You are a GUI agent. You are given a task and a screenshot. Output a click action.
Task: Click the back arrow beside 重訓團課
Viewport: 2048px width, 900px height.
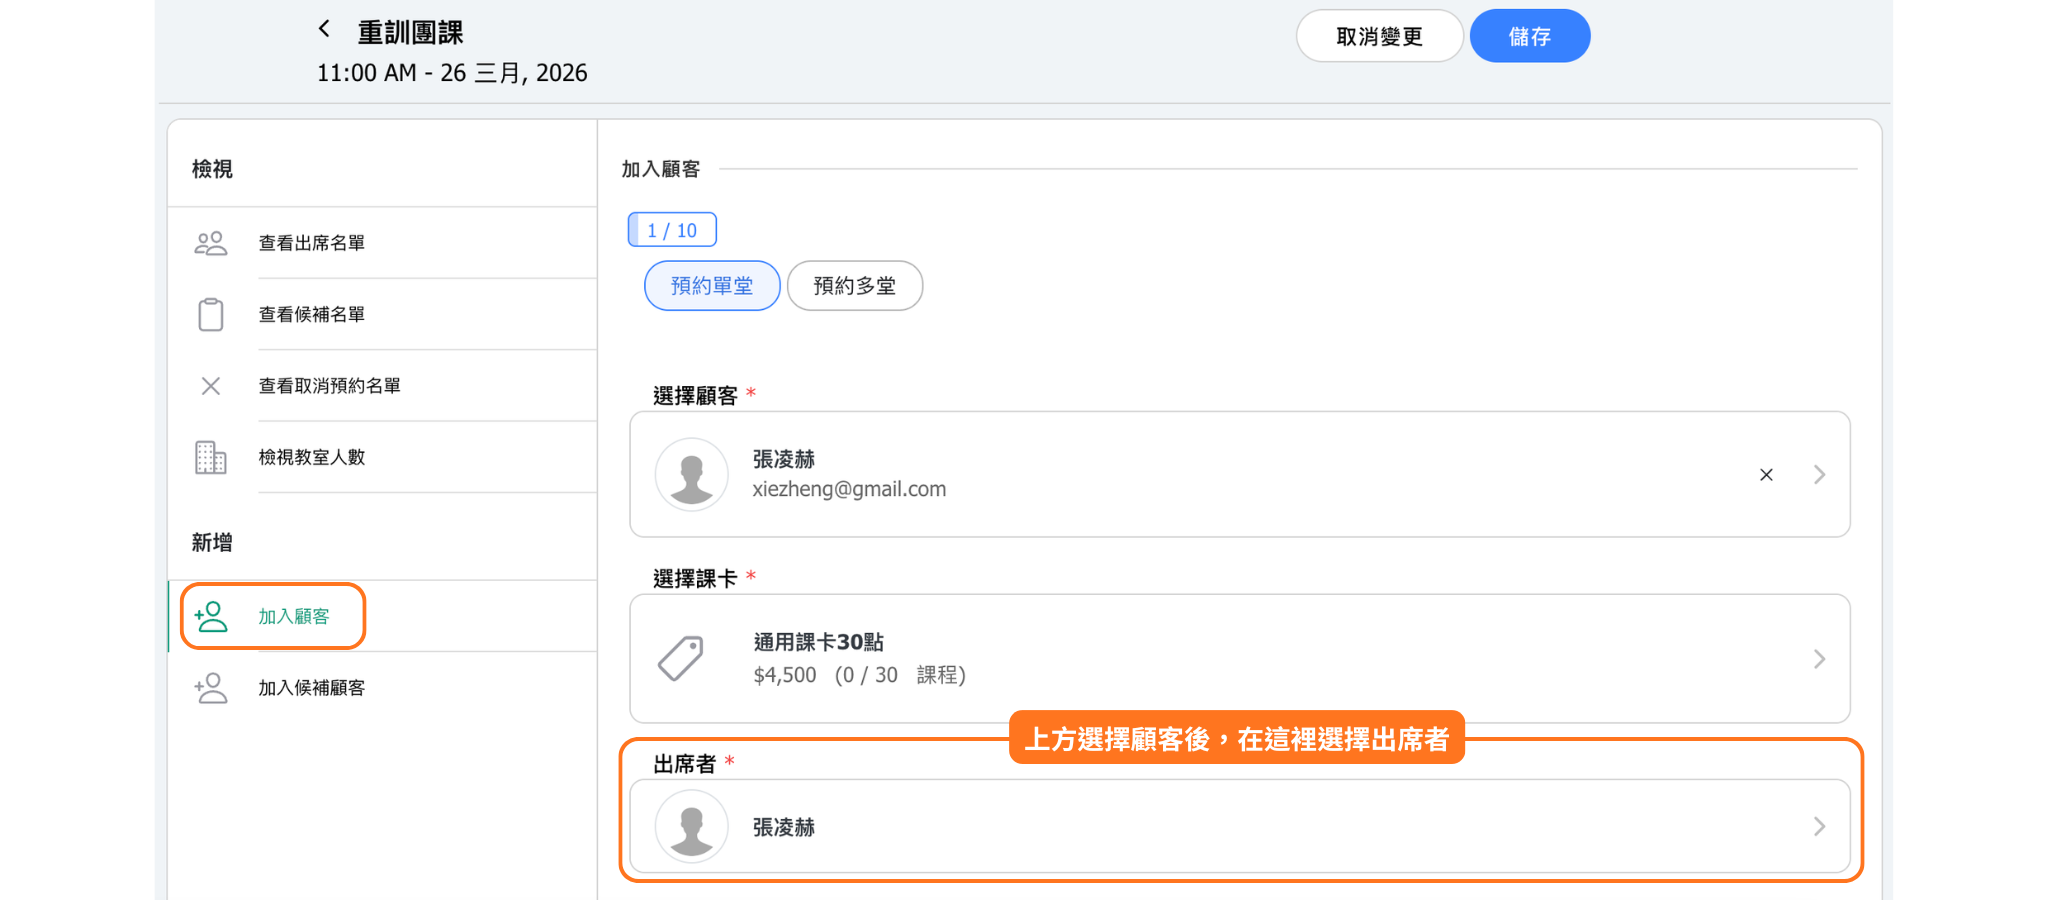(x=324, y=29)
